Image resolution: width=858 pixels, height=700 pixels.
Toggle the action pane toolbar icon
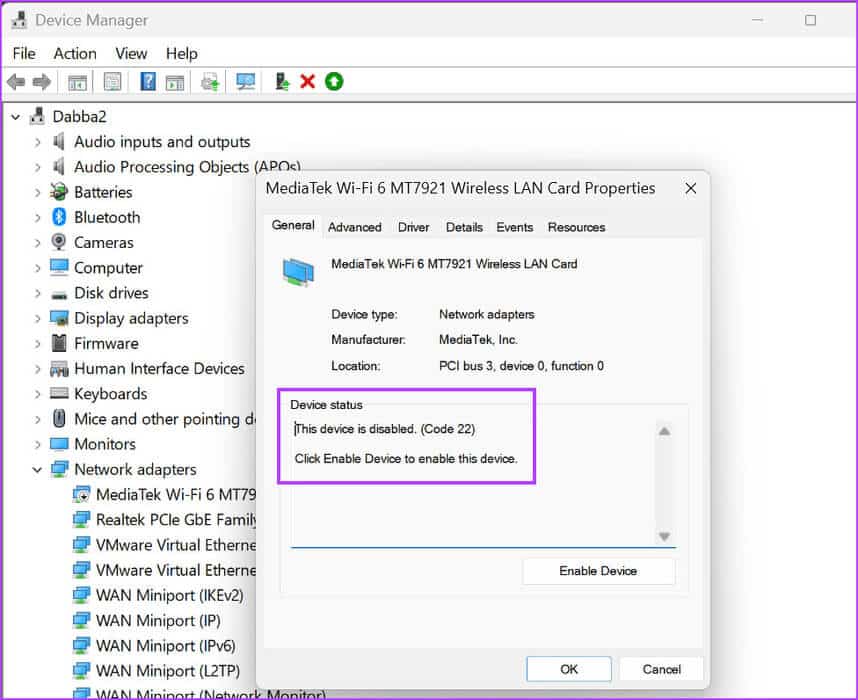(175, 83)
